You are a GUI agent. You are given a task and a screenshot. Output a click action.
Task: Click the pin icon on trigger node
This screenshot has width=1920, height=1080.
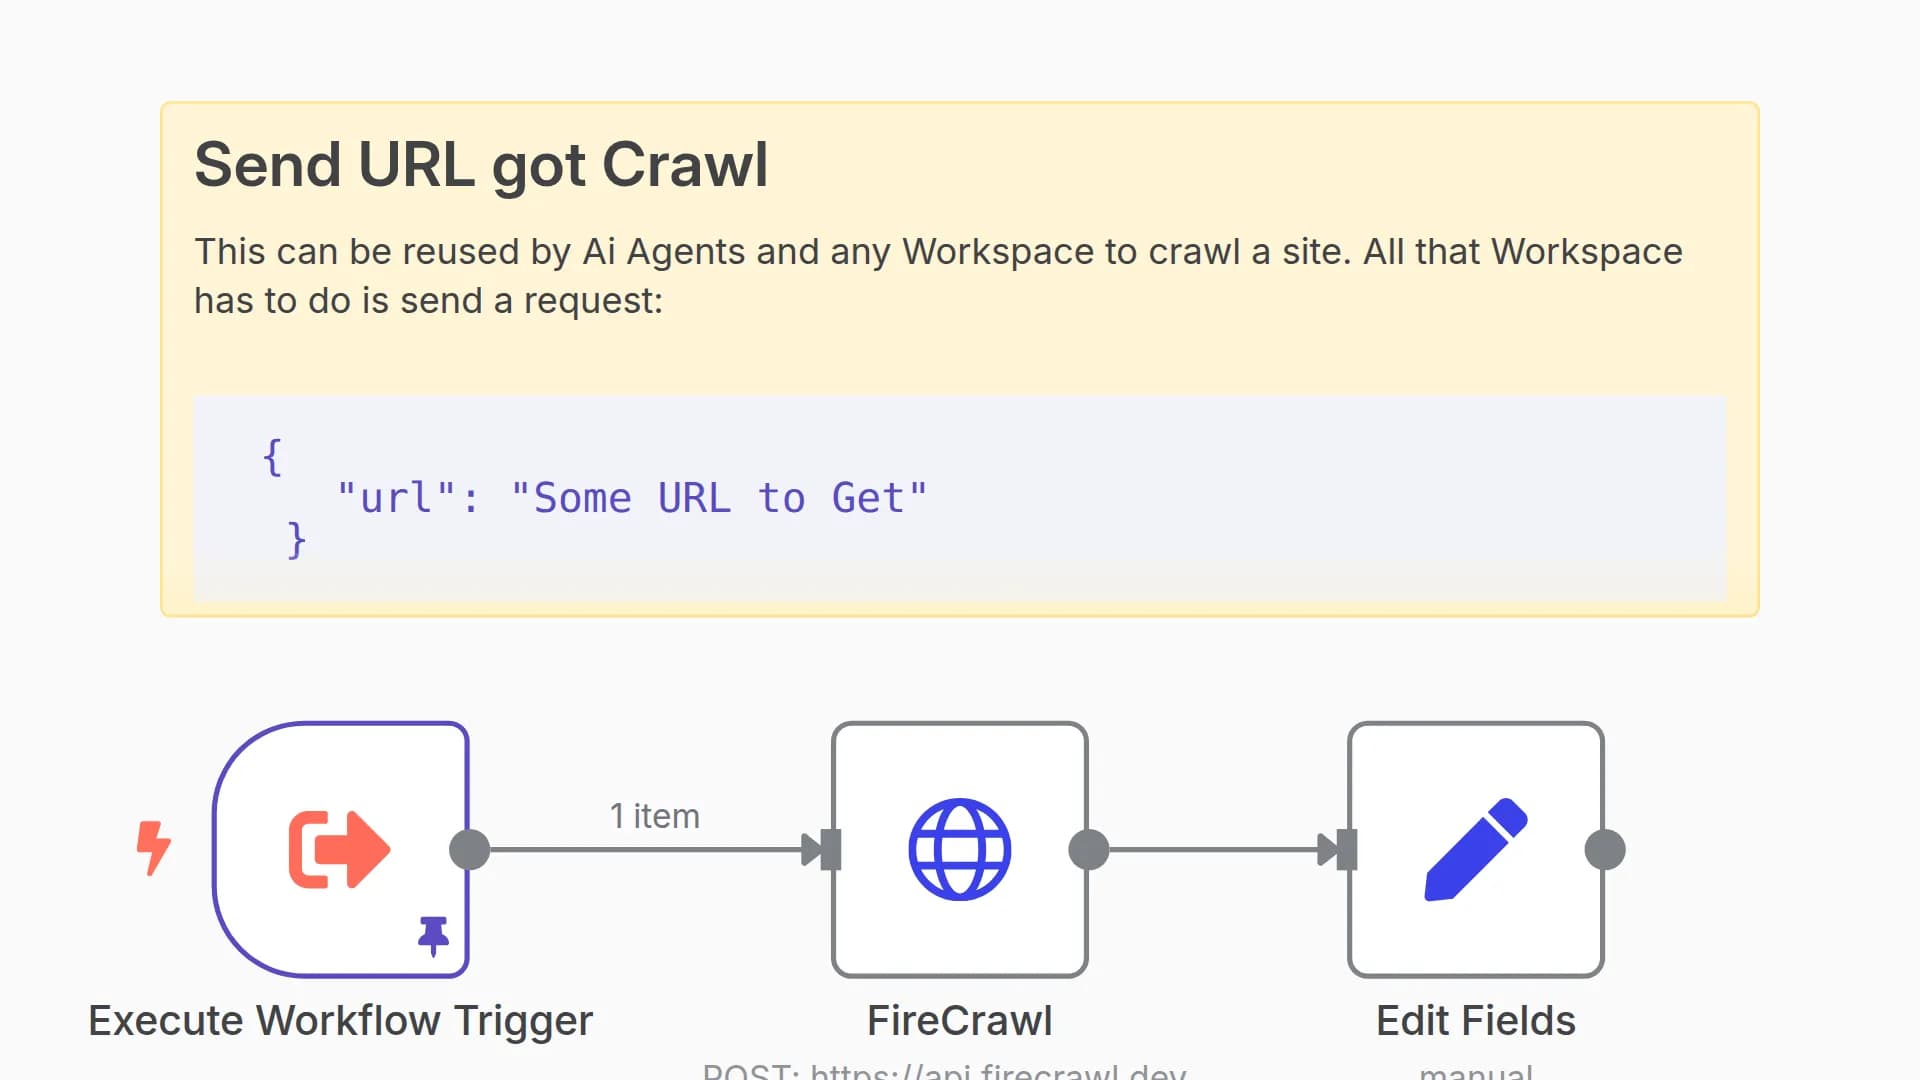433,936
